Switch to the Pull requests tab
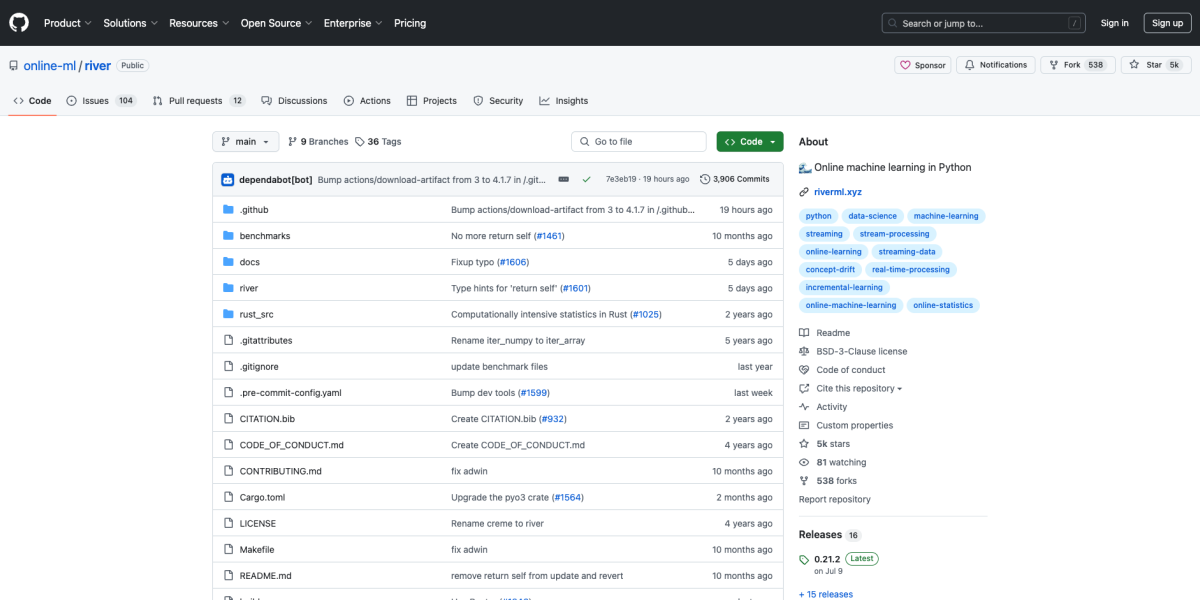This screenshot has width=1200, height=600. (x=199, y=101)
